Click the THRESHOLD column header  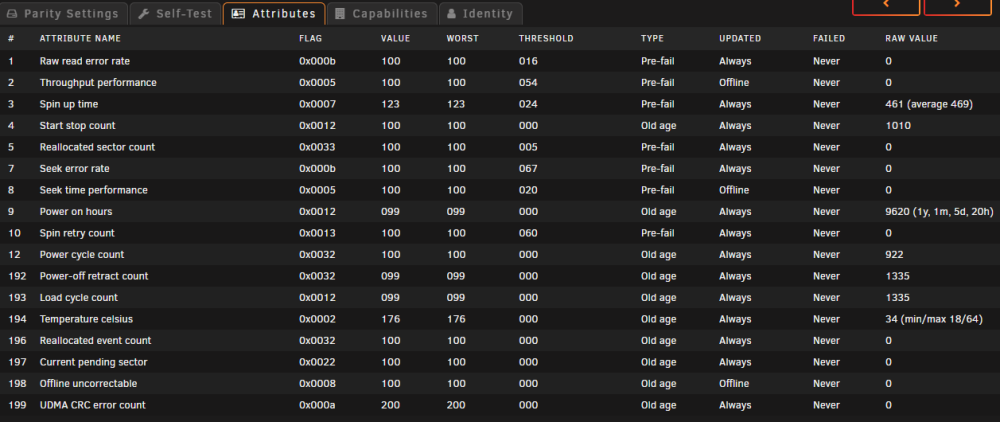pyautogui.click(x=546, y=38)
